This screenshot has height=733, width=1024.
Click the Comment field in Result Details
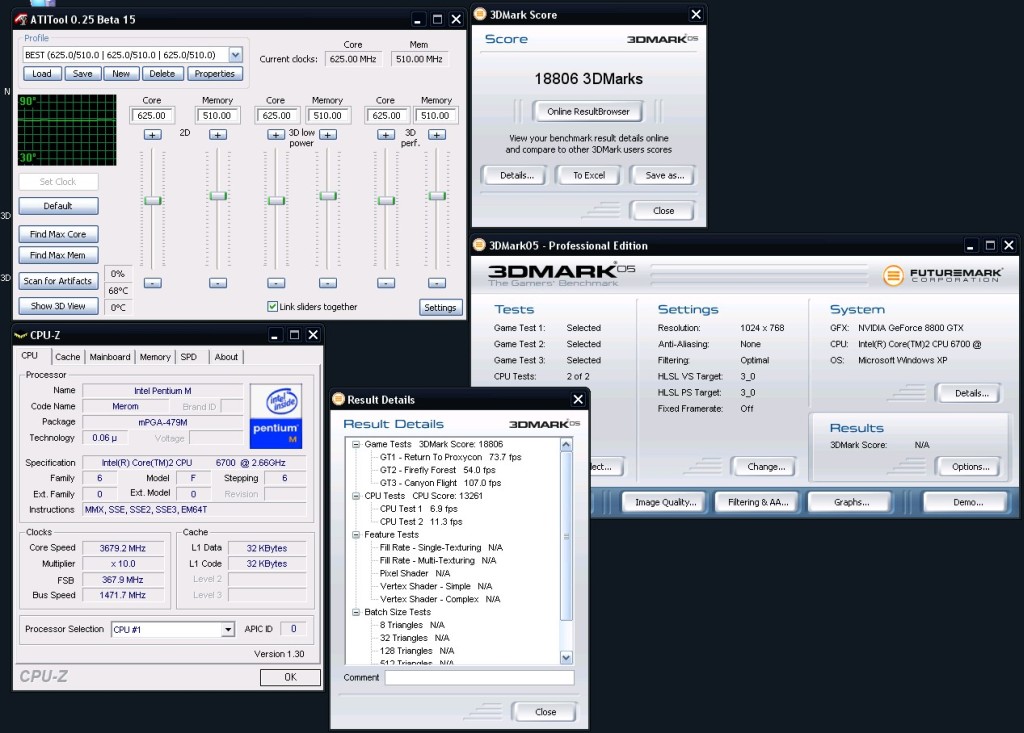coord(479,677)
